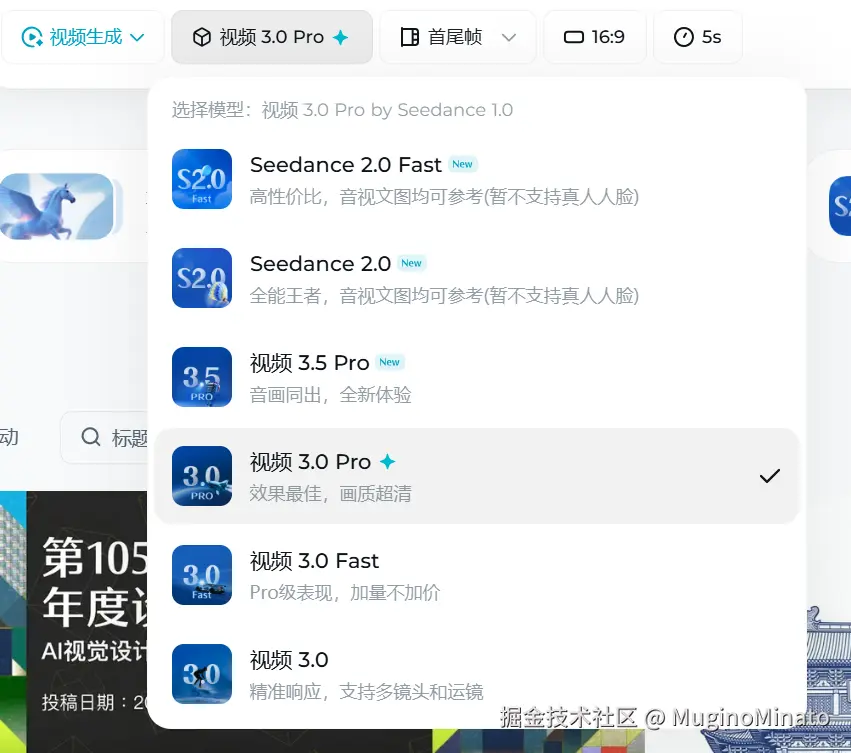Expand the 首尾帧 dropdown chevron
851x753 pixels.
[x=508, y=36]
